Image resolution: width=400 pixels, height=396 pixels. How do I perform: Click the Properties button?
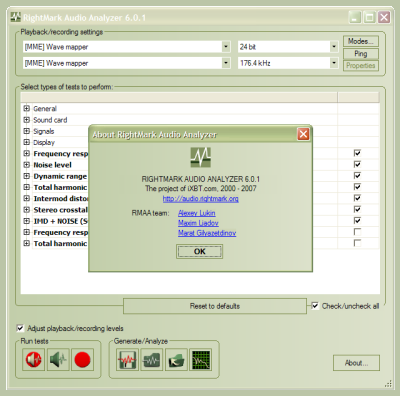pyautogui.click(x=361, y=65)
